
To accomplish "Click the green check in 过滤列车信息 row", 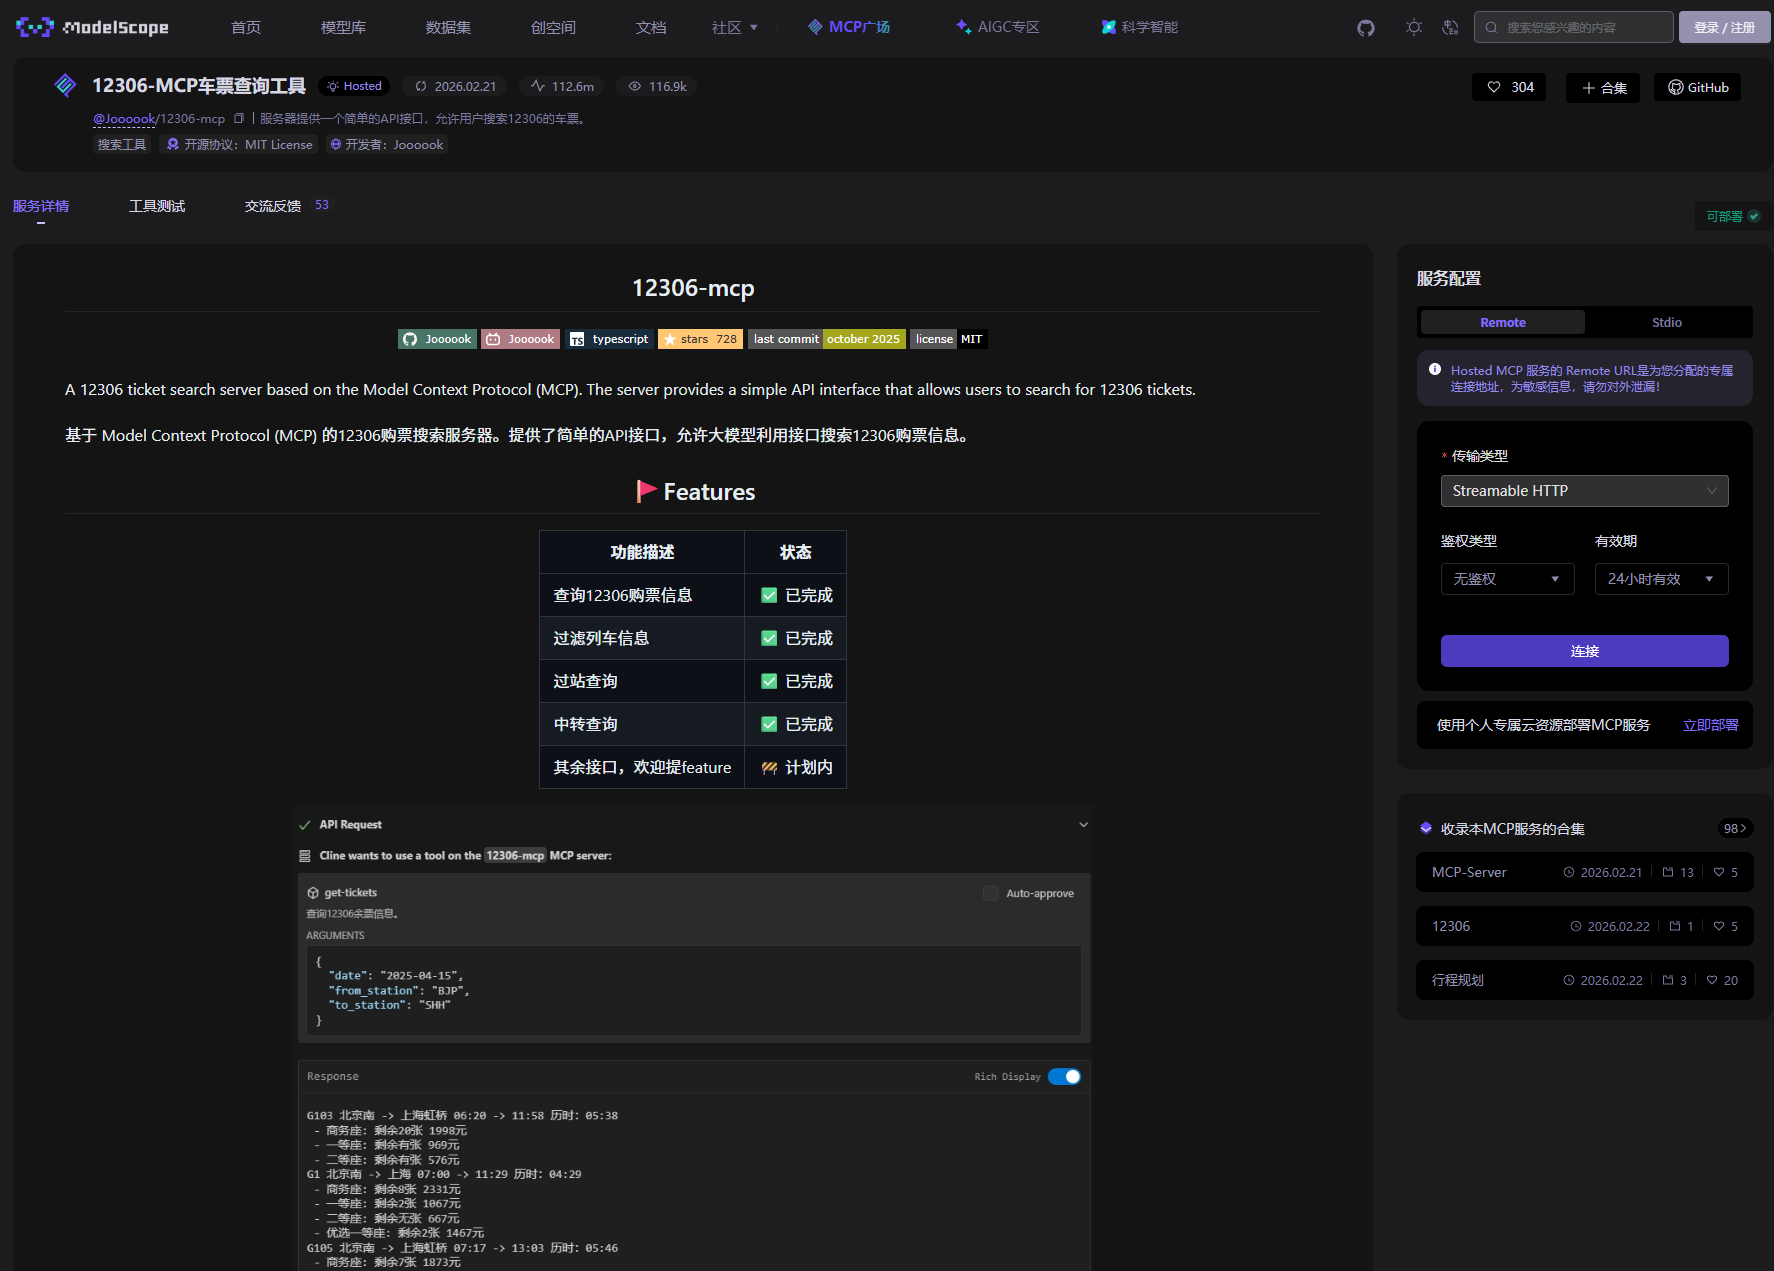I will 769,638.
